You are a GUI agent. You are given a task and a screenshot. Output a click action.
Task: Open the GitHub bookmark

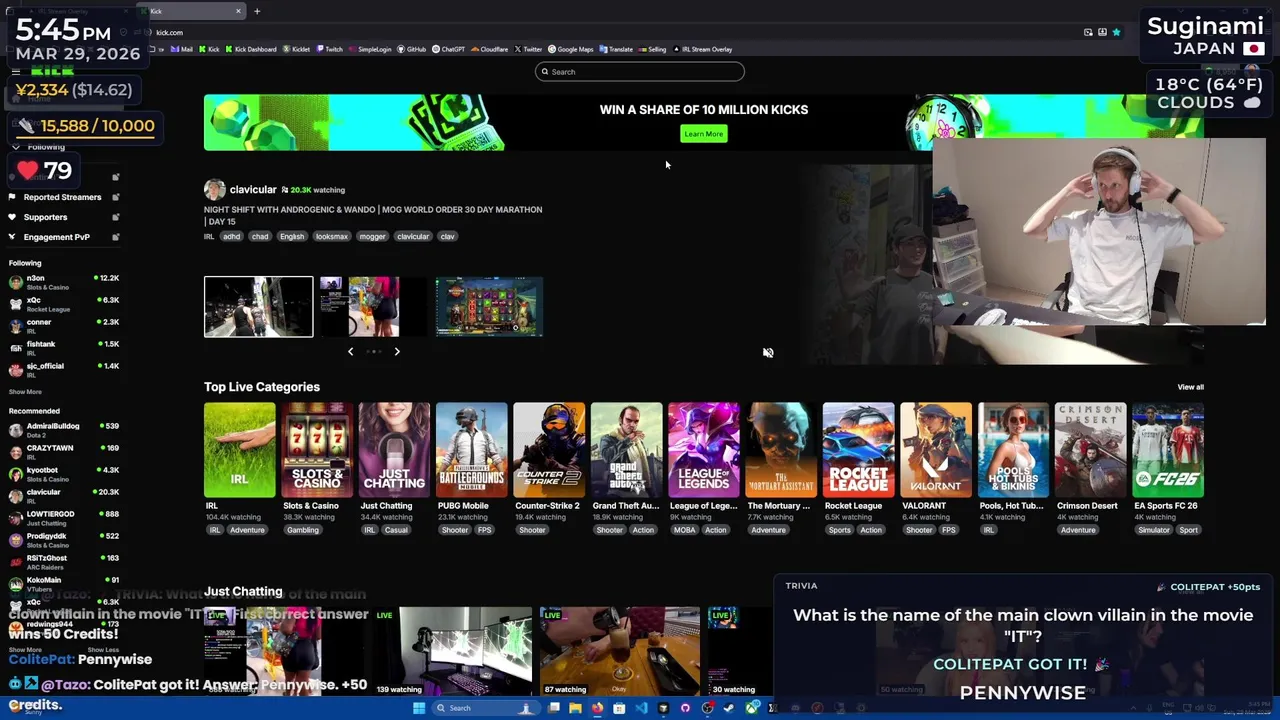(x=412, y=49)
